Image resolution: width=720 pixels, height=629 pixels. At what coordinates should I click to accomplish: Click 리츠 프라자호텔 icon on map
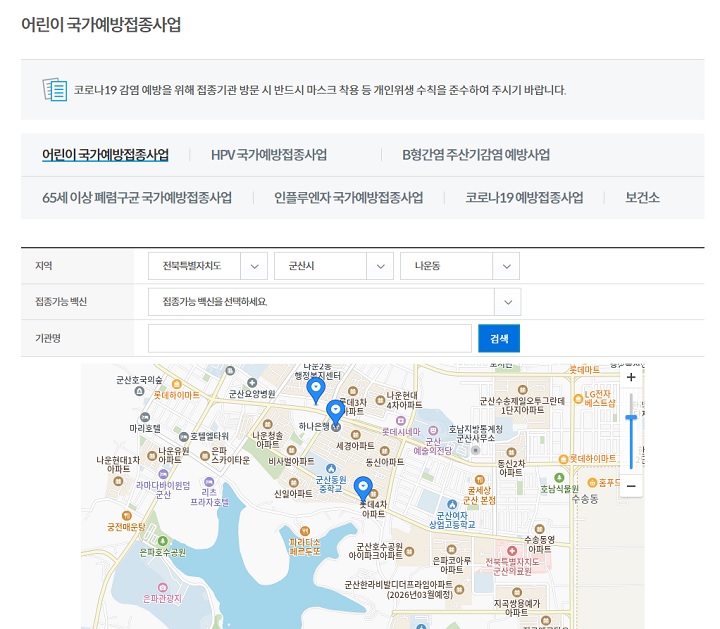[209, 482]
